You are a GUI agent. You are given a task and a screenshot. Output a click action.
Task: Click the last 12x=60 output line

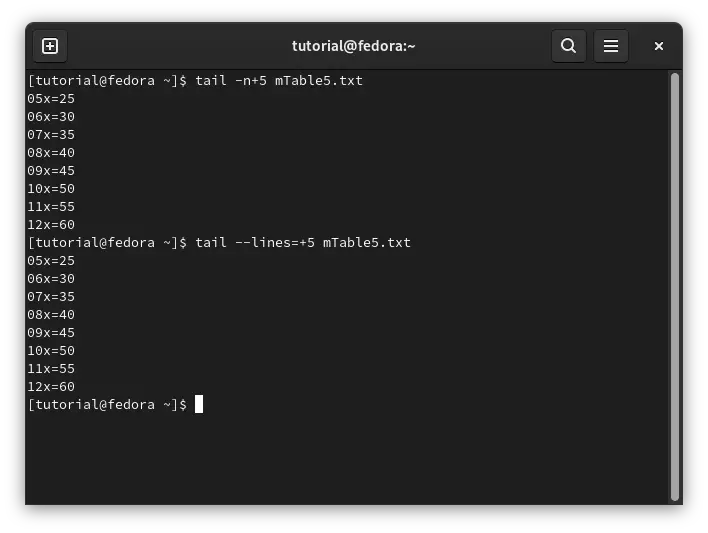pos(51,387)
